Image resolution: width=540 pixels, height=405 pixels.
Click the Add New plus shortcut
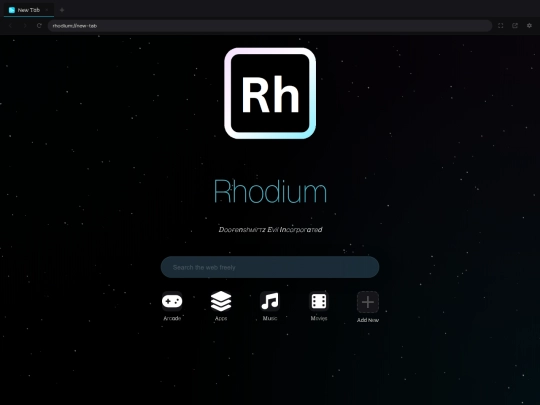tap(368, 302)
